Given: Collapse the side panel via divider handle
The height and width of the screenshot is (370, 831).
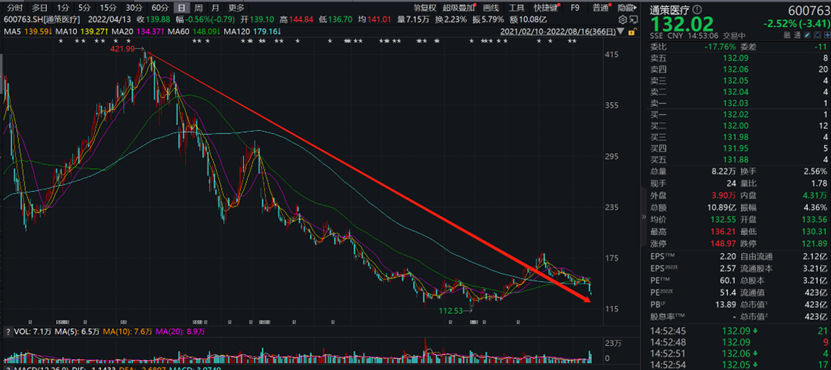Looking at the screenshot, I should [x=644, y=218].
